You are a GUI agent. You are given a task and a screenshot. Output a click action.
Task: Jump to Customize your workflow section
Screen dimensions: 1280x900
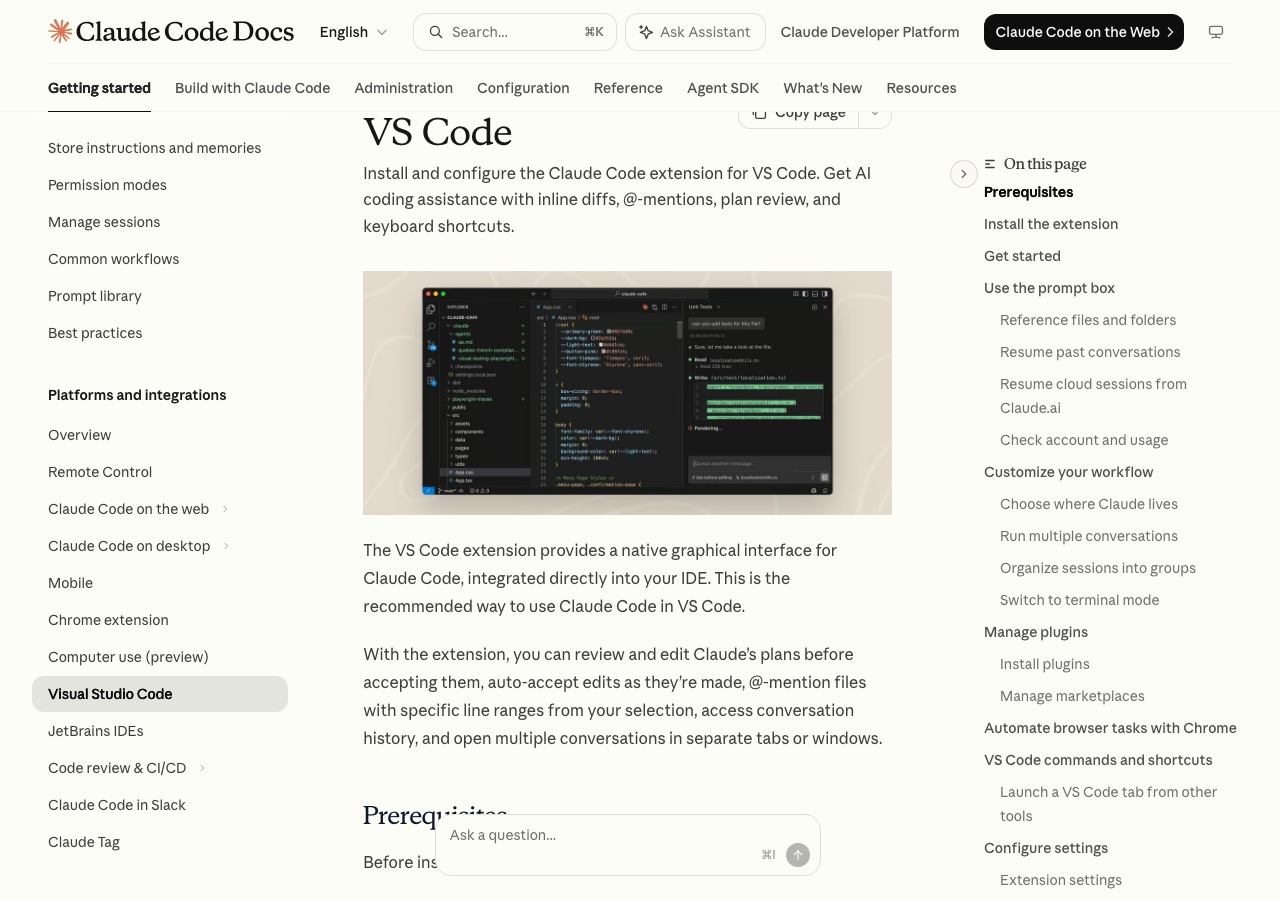(1068, 472)
